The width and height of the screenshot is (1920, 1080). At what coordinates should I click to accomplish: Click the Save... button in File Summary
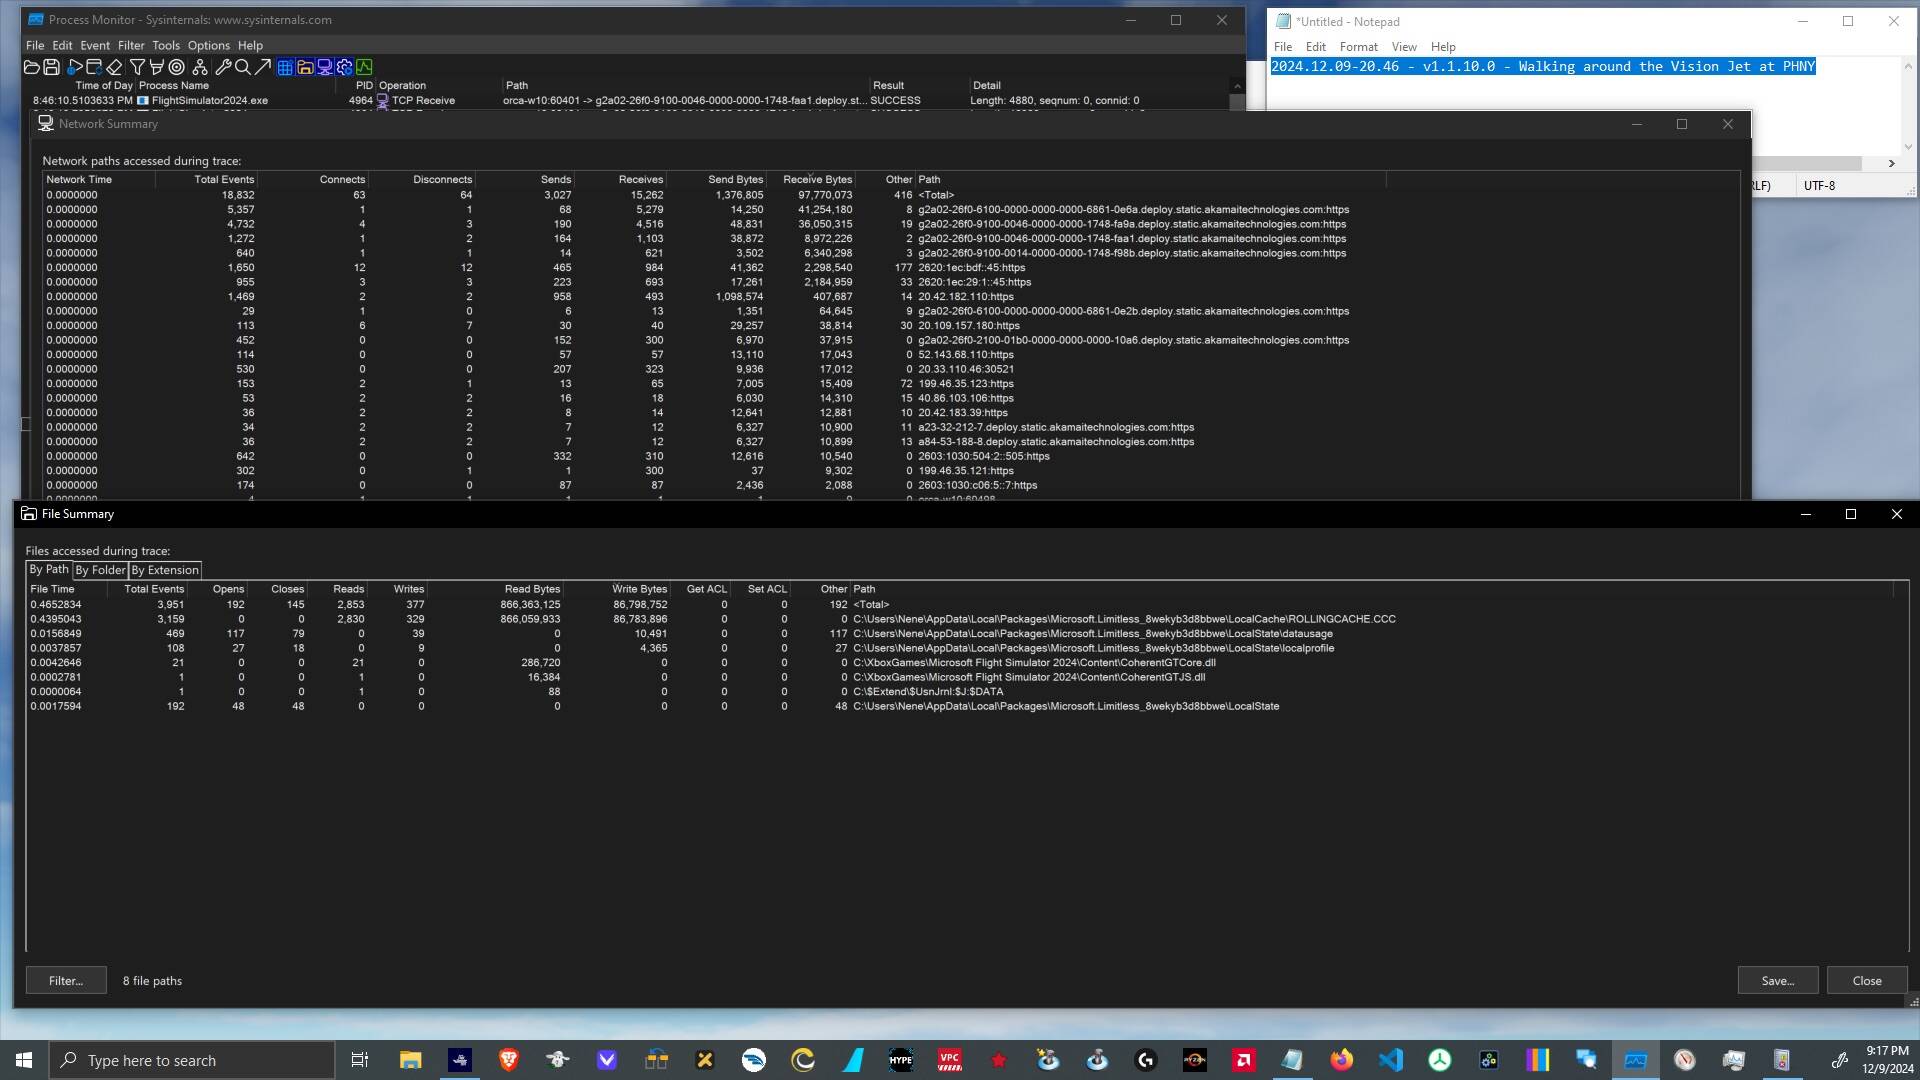(x=1778, y=980)
